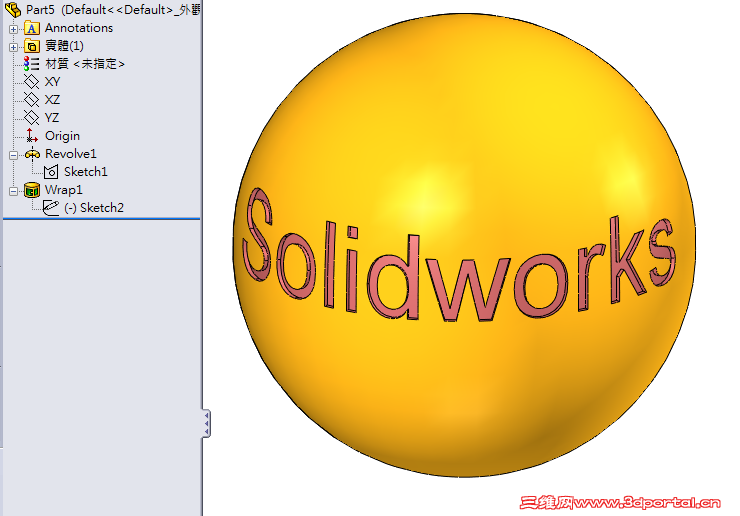Screen dimensions: 740x516
Task: Click the Sketch2 sketch icon
Action: (x=50, y=208)
